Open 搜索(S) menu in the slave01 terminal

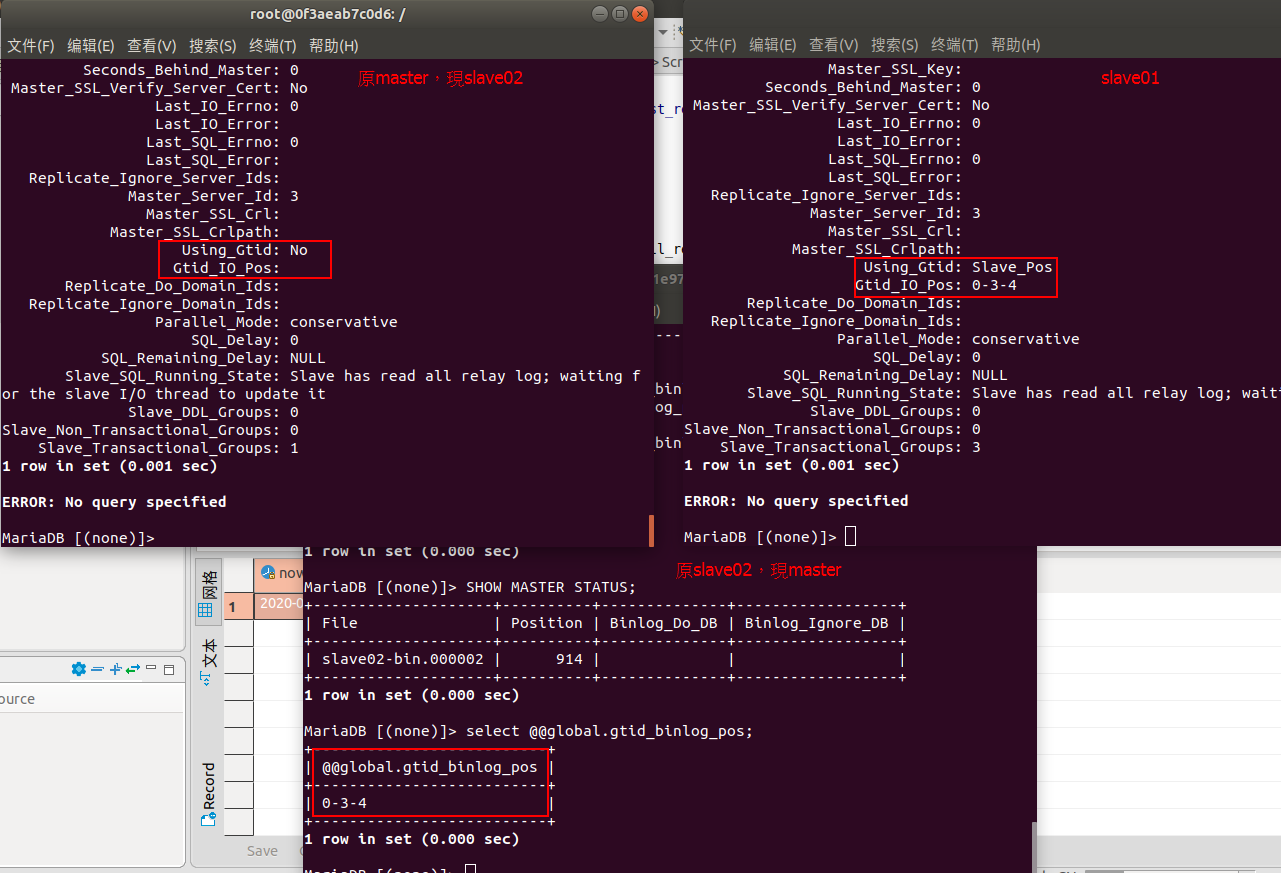pyautogui.click(x=894, y=45)
